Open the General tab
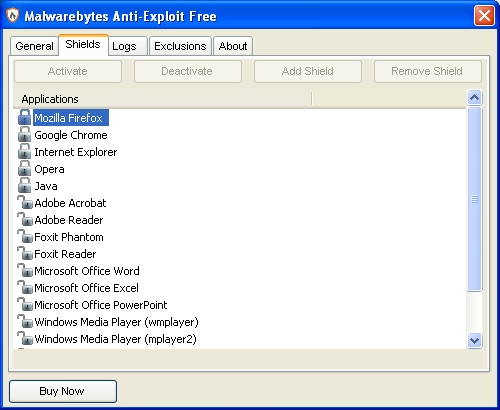Image resolution: width=500 pixels, height=410 pixels. [34, 46]
